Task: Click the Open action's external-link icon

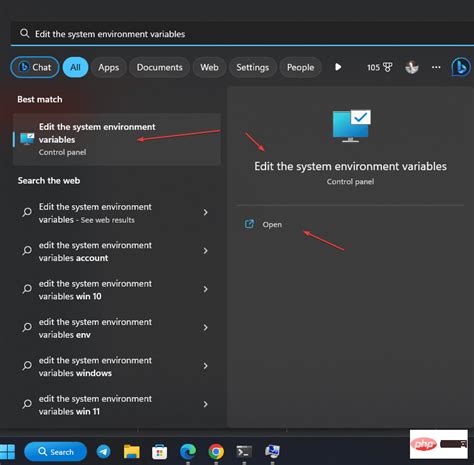Action: click(x=249, y=224)
